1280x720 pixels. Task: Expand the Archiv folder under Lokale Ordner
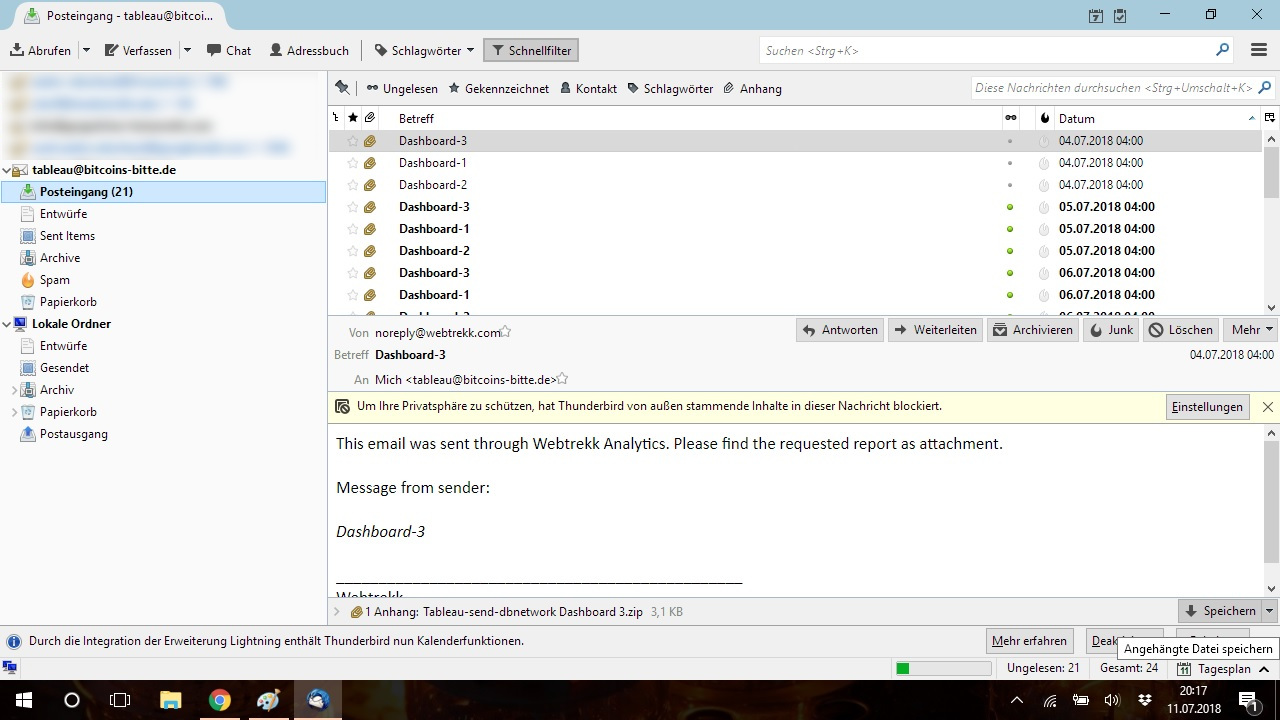click(x=14, y=390)
